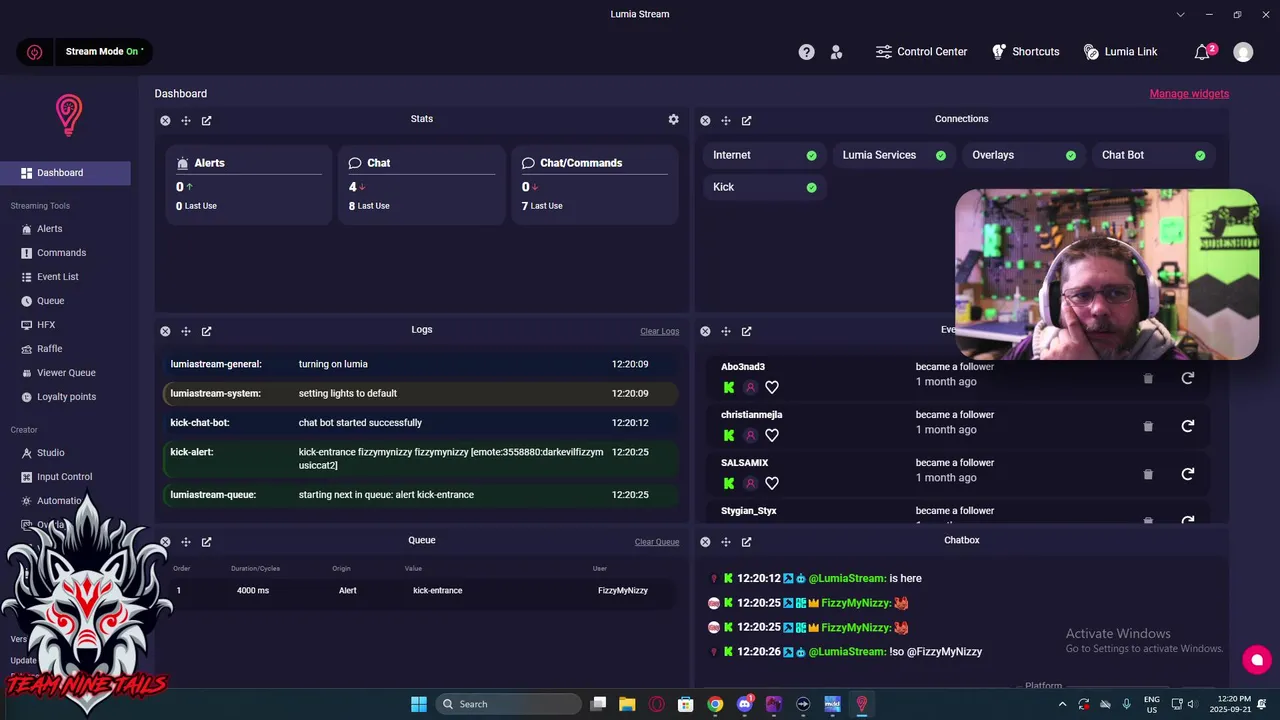Click the Kick icon under christianmejla
Image resolution: width=1280 pixels, height=720 pixels.
729,435
